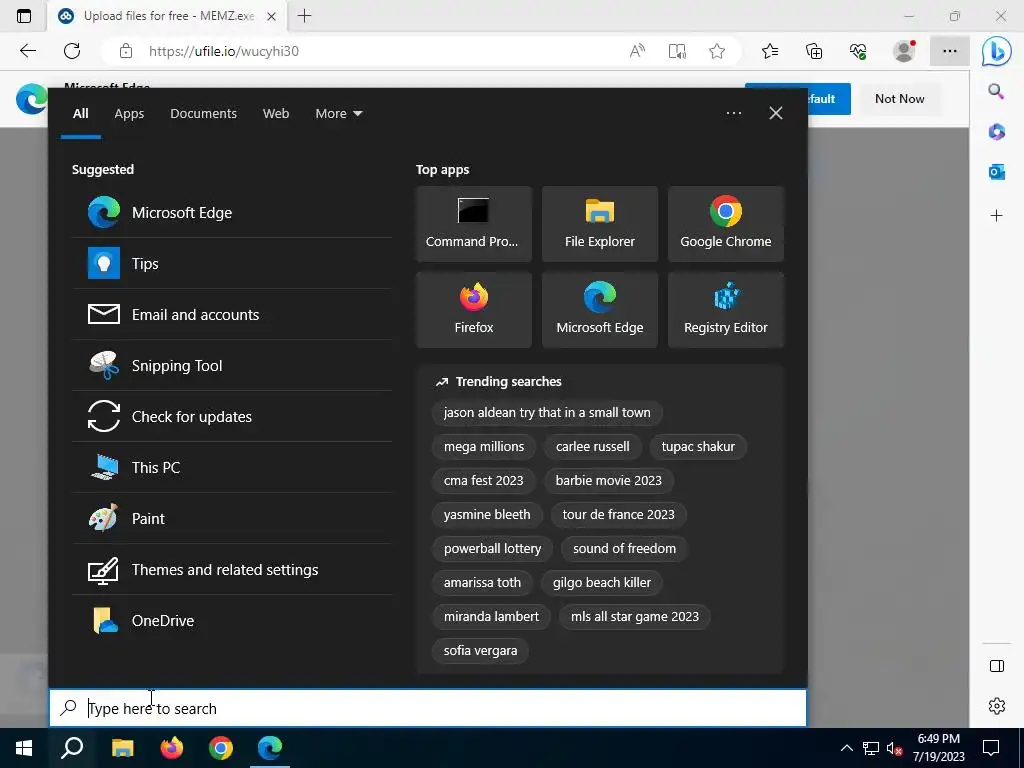Launch Snipping Tool suggestion
Screen dimensions: 1024x768
click(x=232, y=365)
